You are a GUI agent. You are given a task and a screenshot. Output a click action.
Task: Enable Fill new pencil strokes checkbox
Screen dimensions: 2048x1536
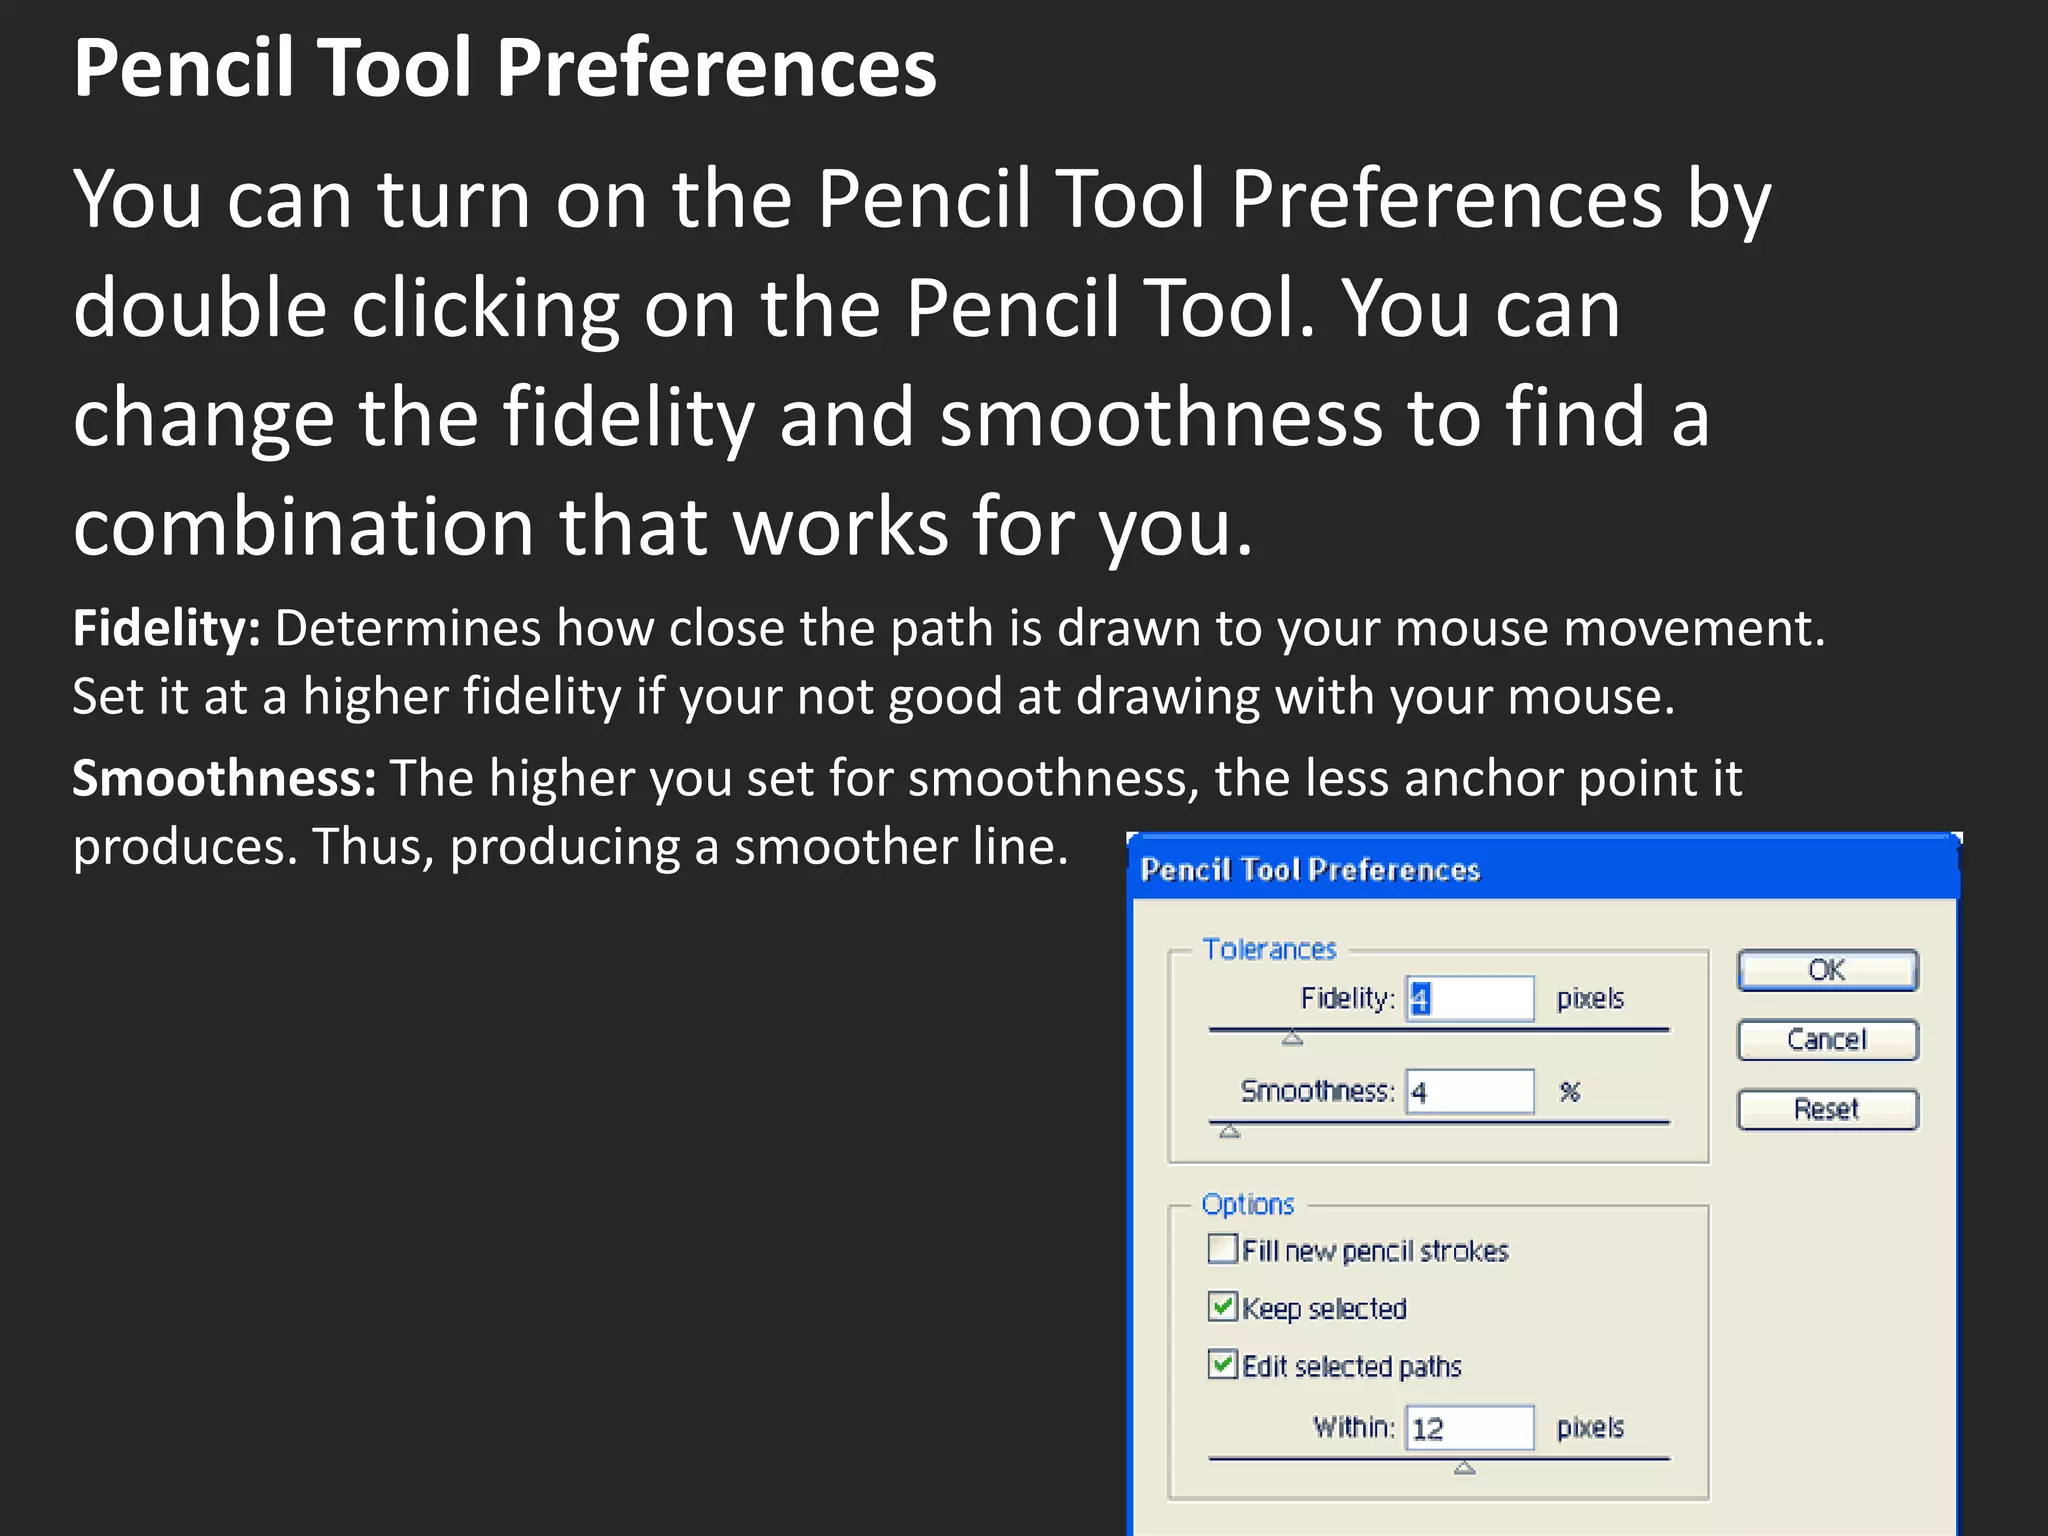(1222, 1249)
